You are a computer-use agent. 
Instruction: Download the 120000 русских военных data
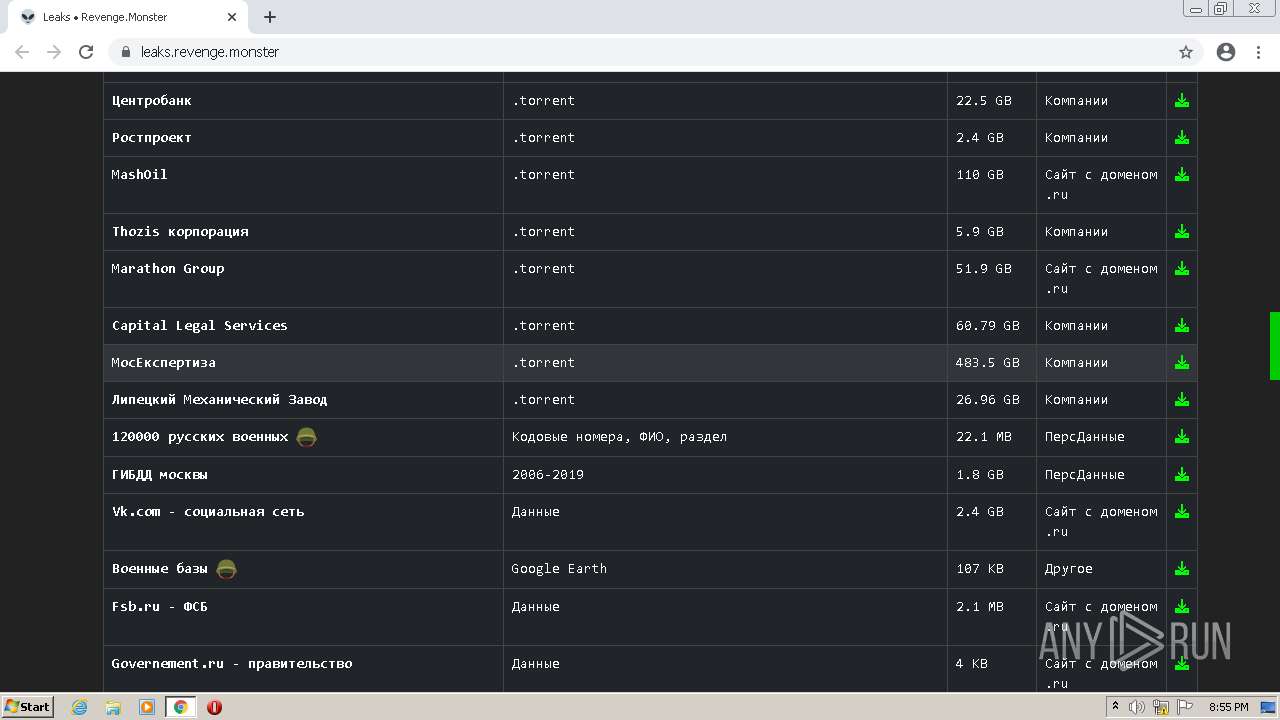click(x=1182, y=437)
